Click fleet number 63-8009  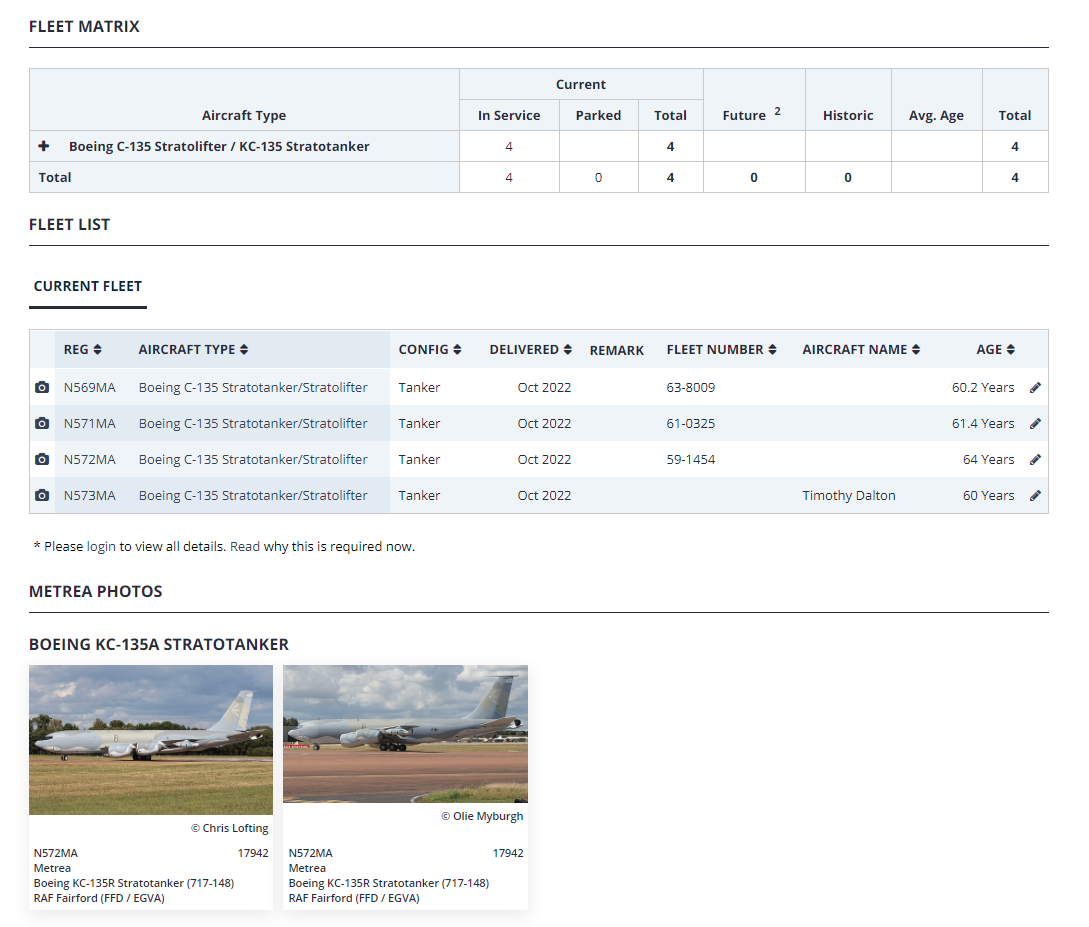click(690, 387)
